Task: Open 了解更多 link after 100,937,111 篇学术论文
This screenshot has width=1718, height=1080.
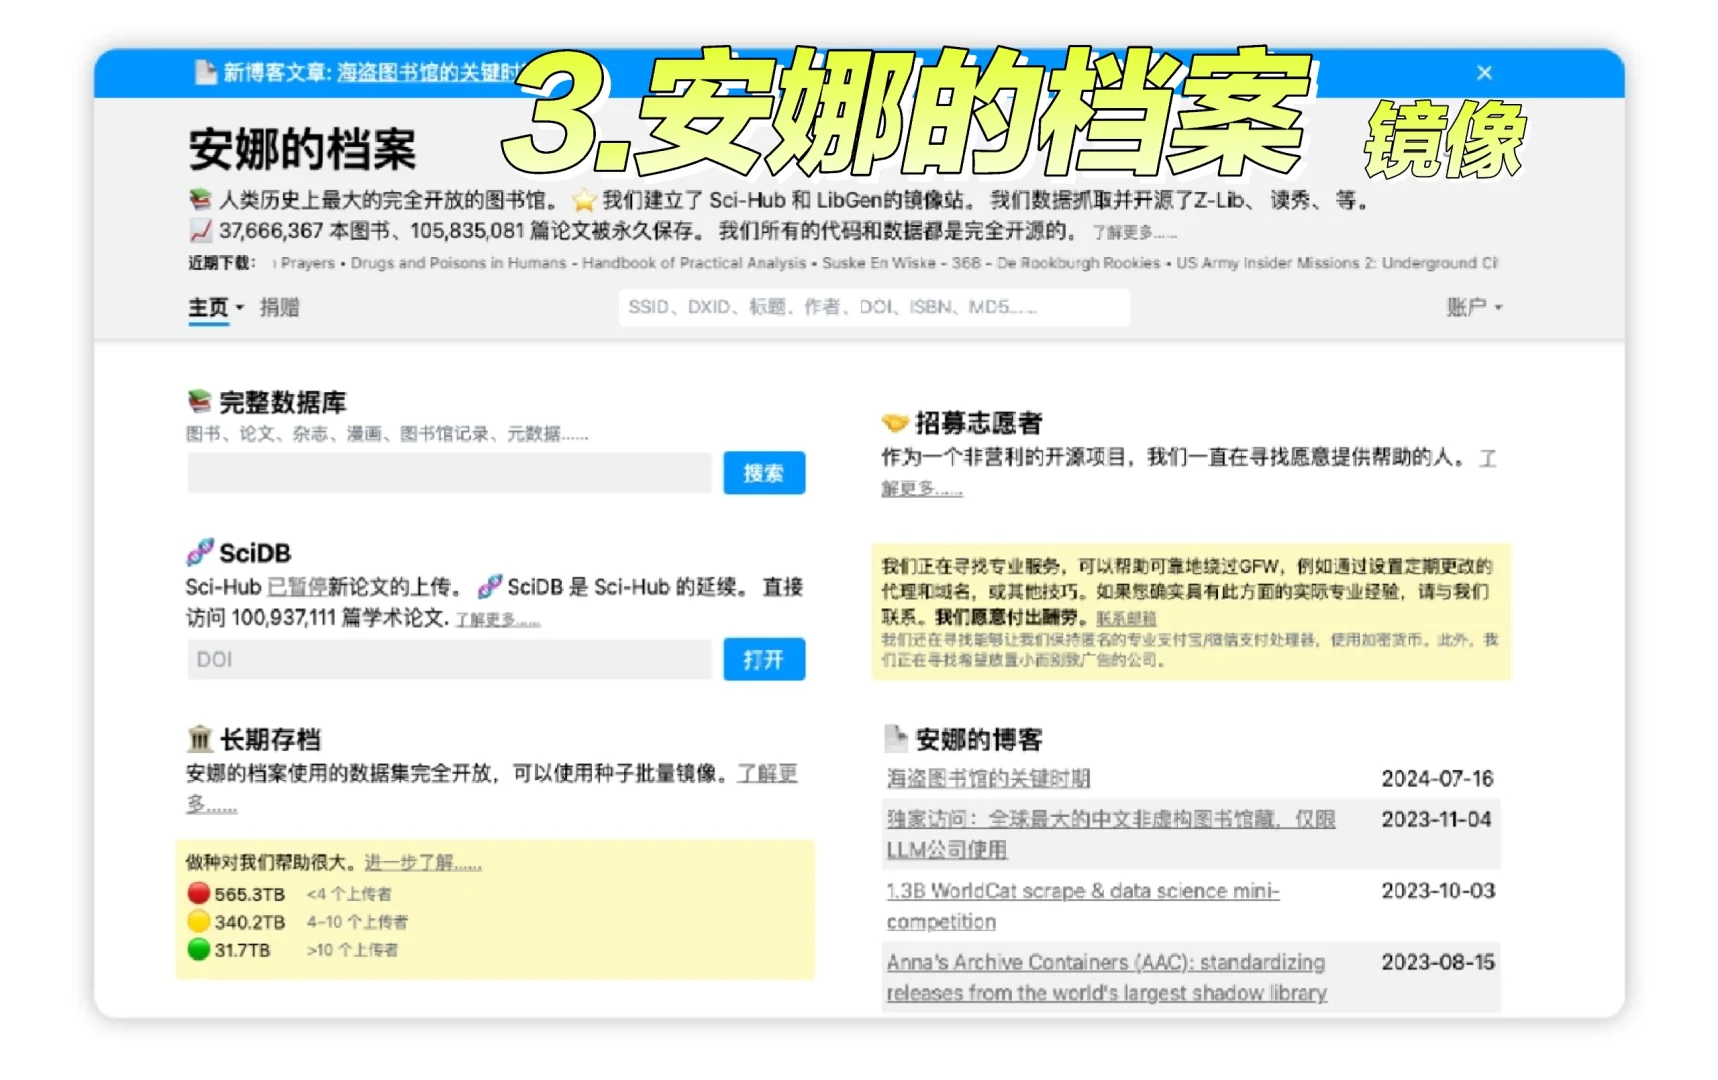Action: click(x=498, y=620)
